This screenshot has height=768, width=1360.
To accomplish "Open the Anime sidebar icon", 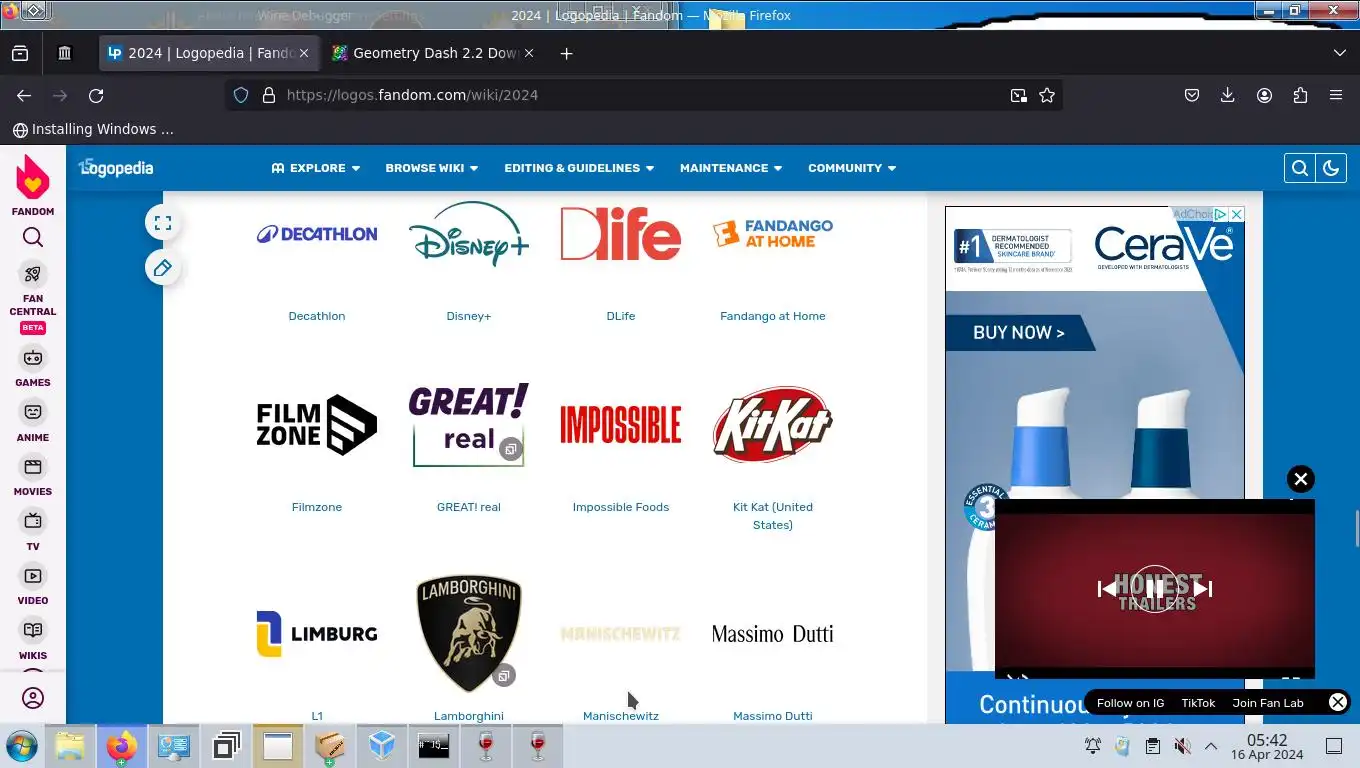I will [x=33, y=412].
